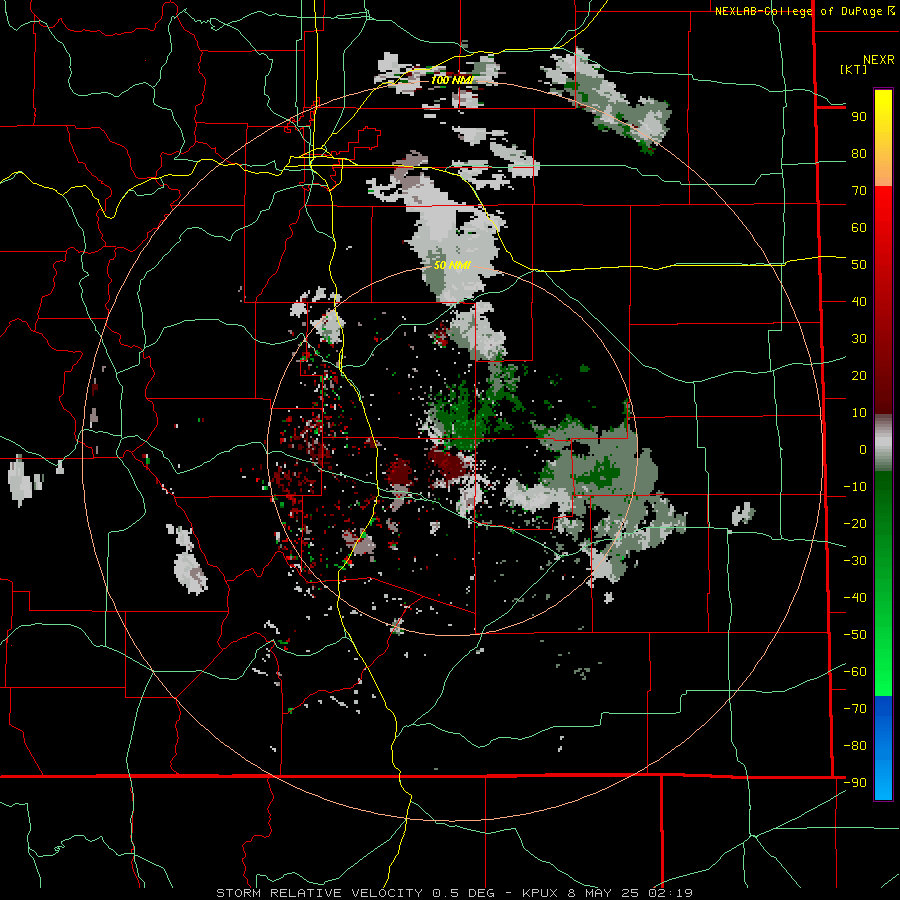Viewport: 900px width, 900px height.
Task: Select the 0 value on the velocity scale
Action: (863, 450)
